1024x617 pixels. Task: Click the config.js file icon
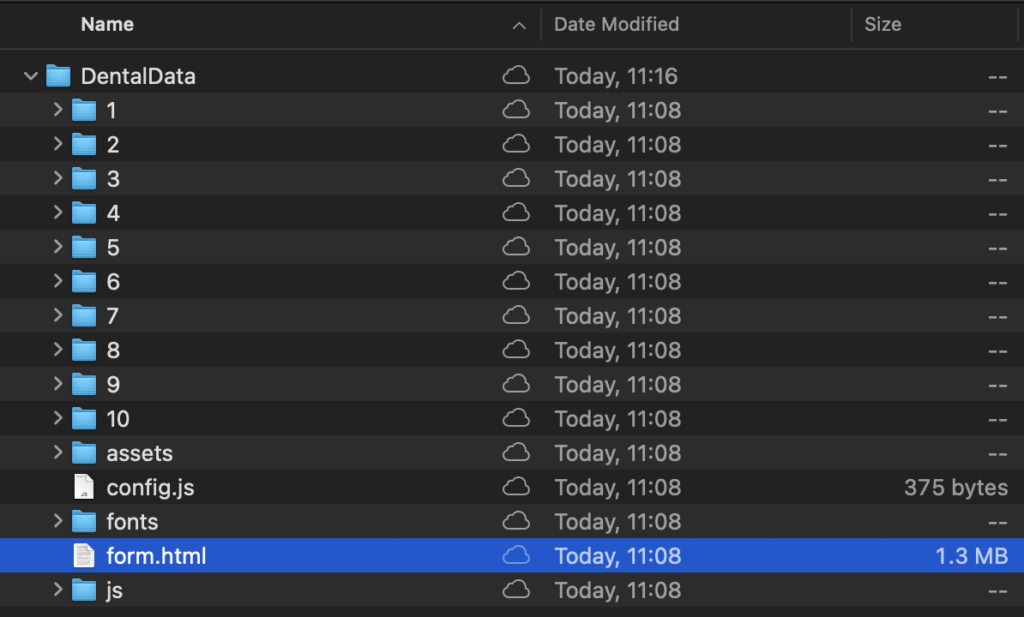coord(84,488)
